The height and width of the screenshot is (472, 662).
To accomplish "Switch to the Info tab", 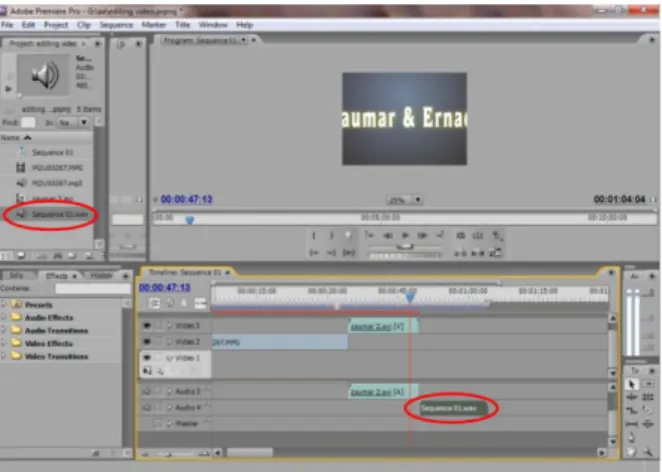I will click(16, 276).
